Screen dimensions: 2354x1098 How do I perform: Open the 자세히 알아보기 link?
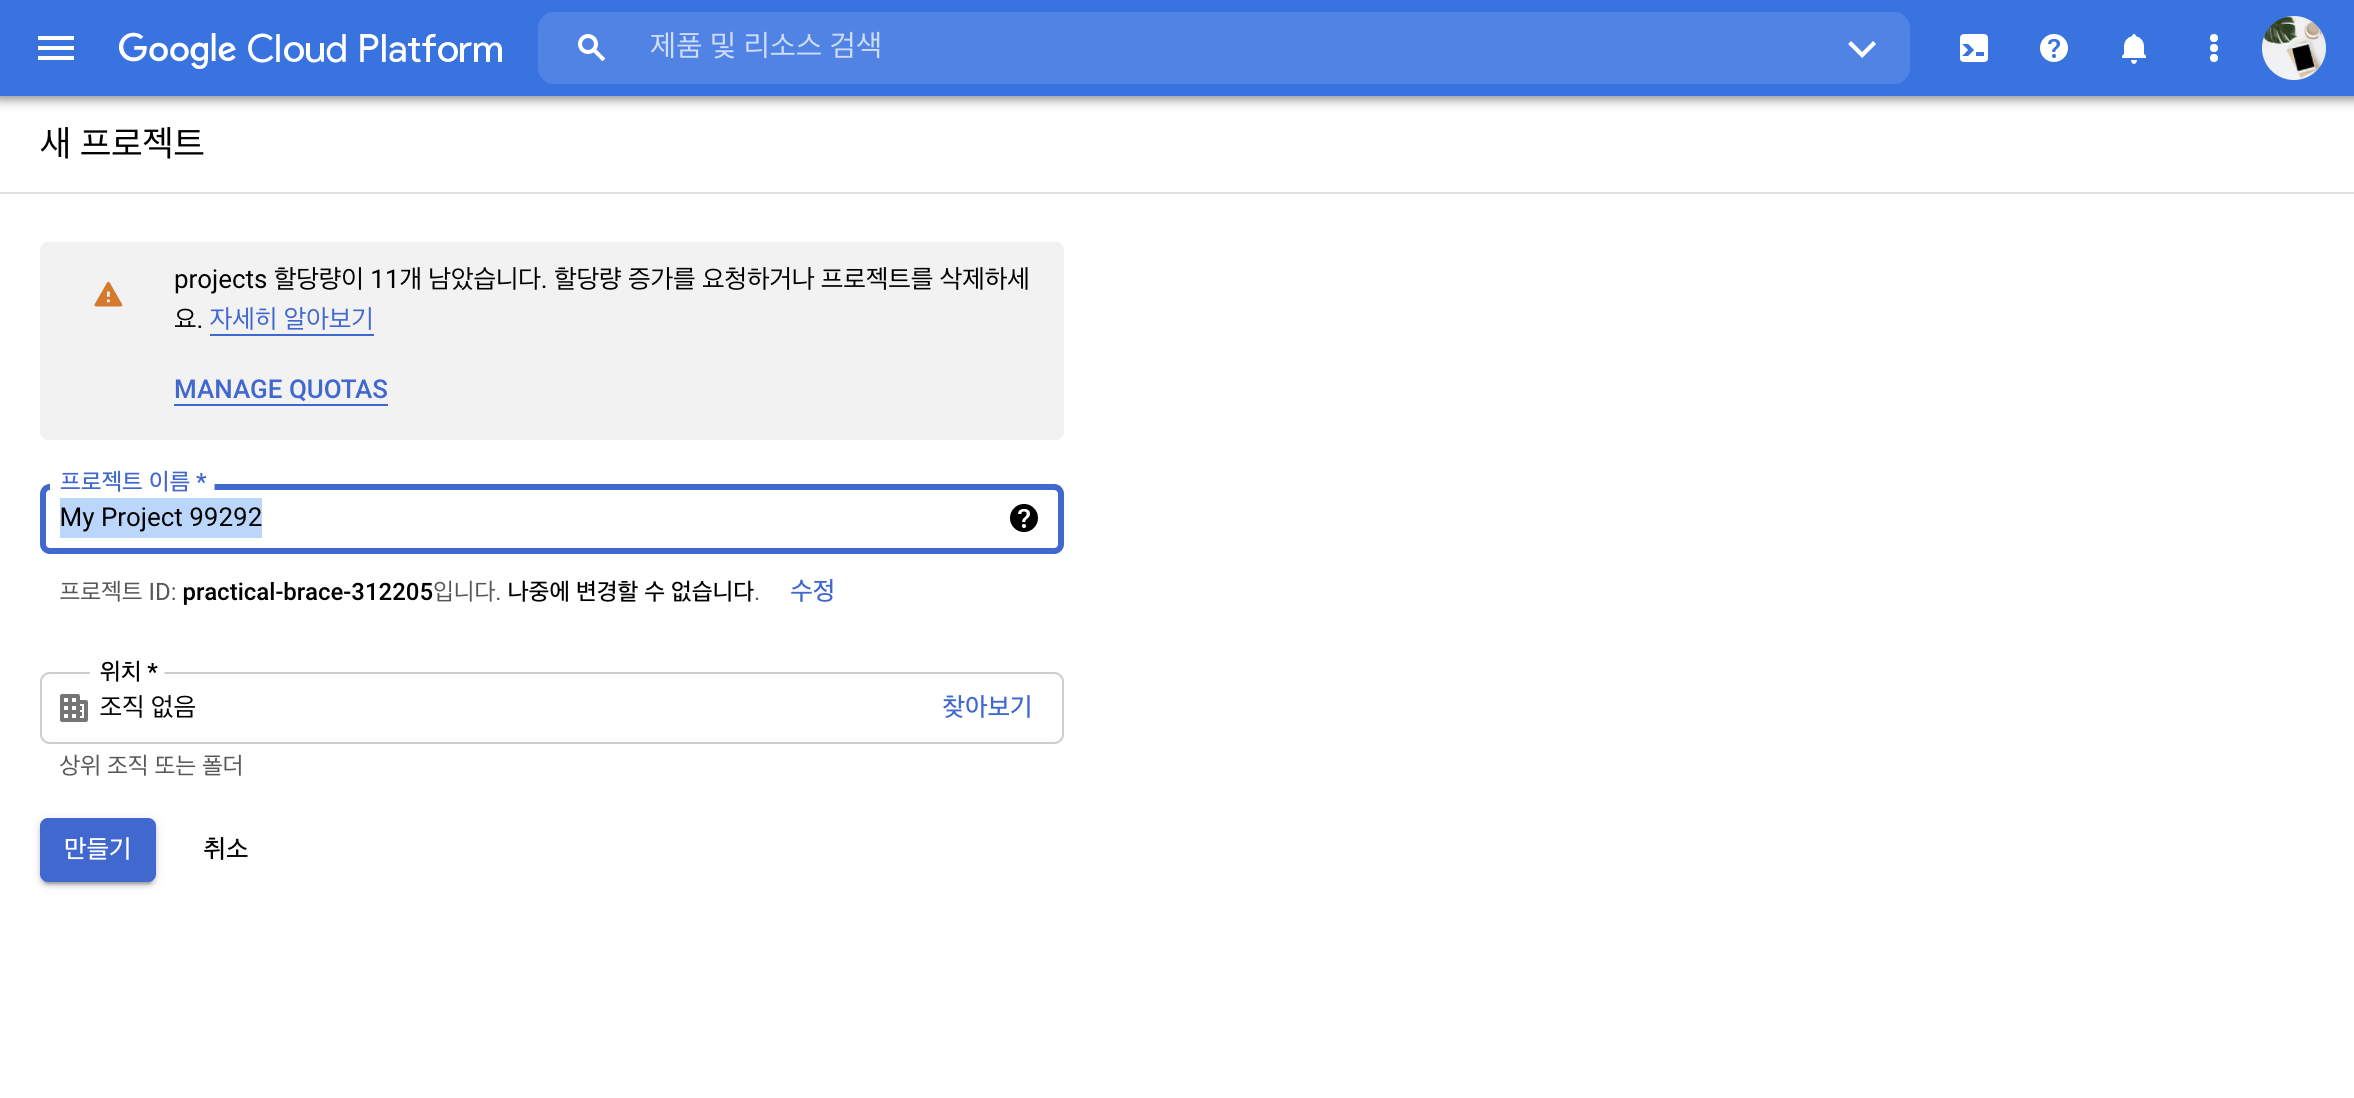click(x=291, y=319)
